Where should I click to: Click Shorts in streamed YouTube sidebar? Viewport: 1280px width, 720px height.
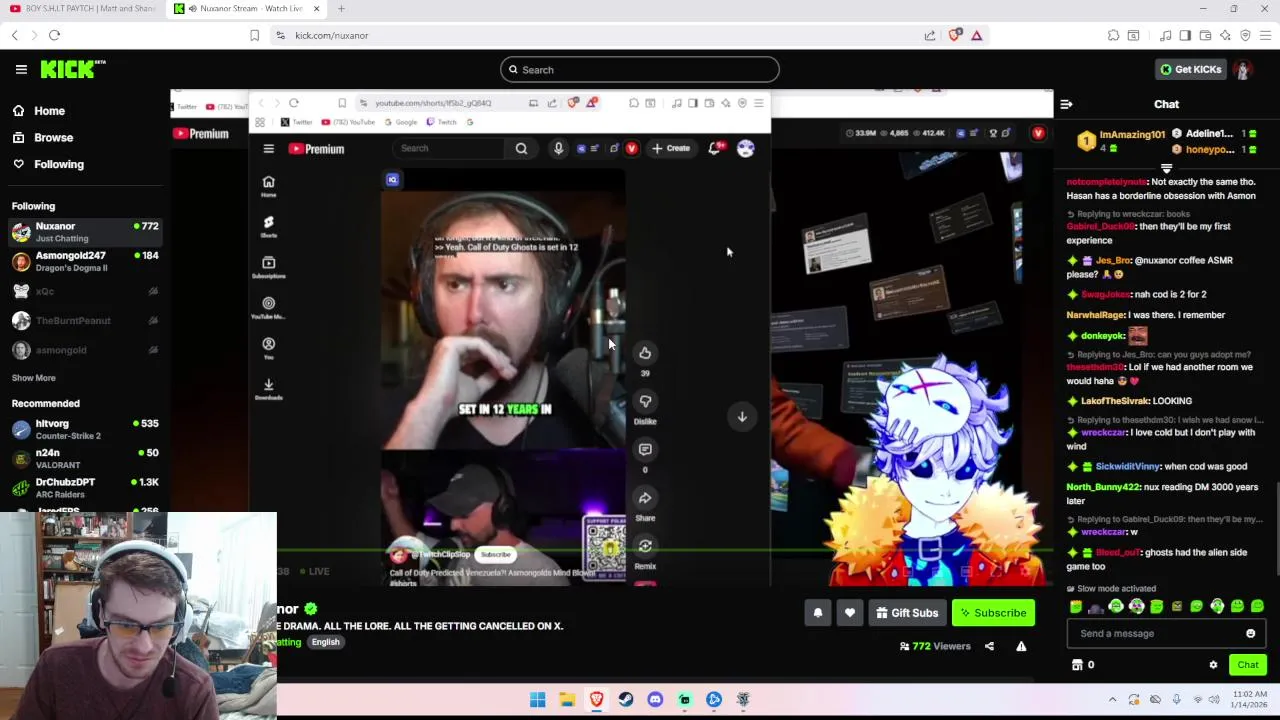(x=268, y=226)
